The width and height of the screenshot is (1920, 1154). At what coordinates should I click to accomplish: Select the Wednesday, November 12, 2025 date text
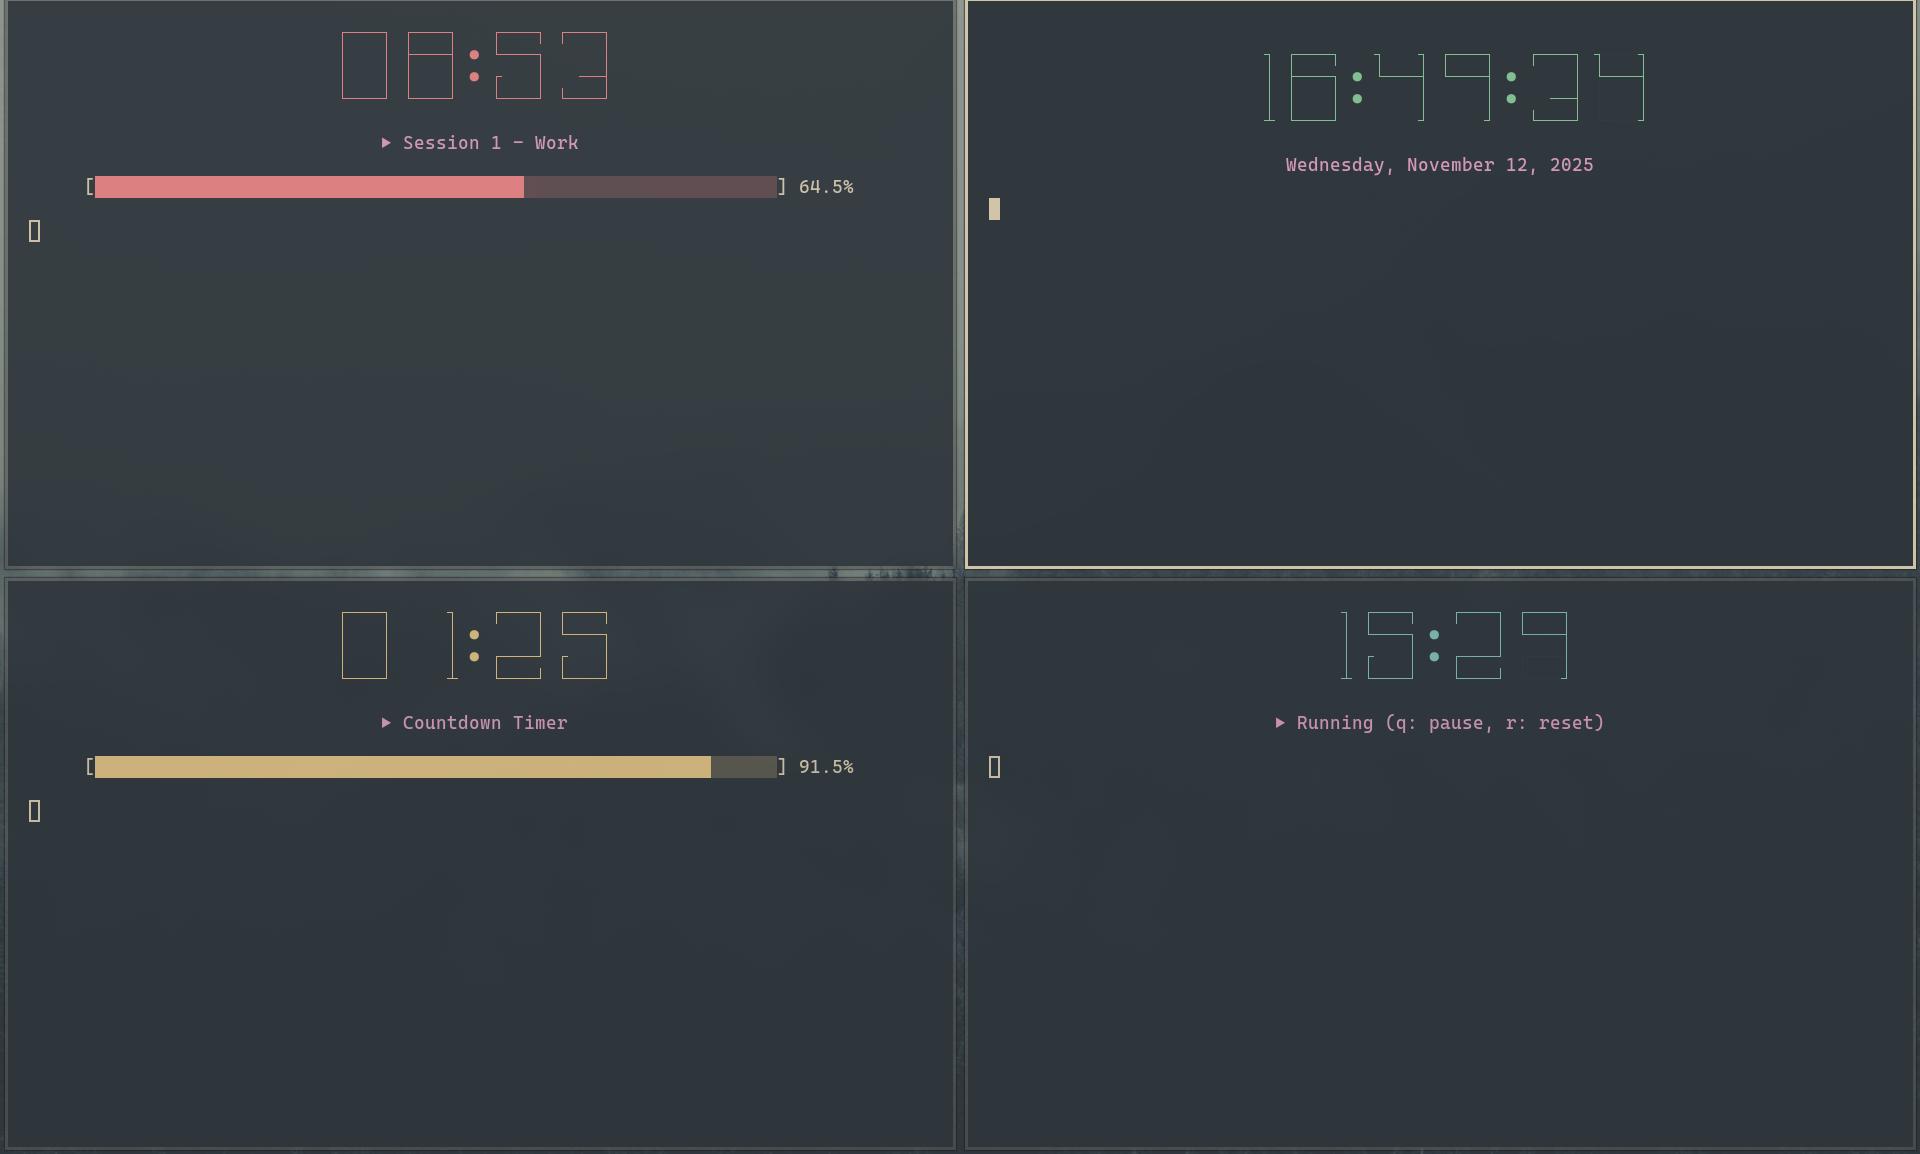1439,165
